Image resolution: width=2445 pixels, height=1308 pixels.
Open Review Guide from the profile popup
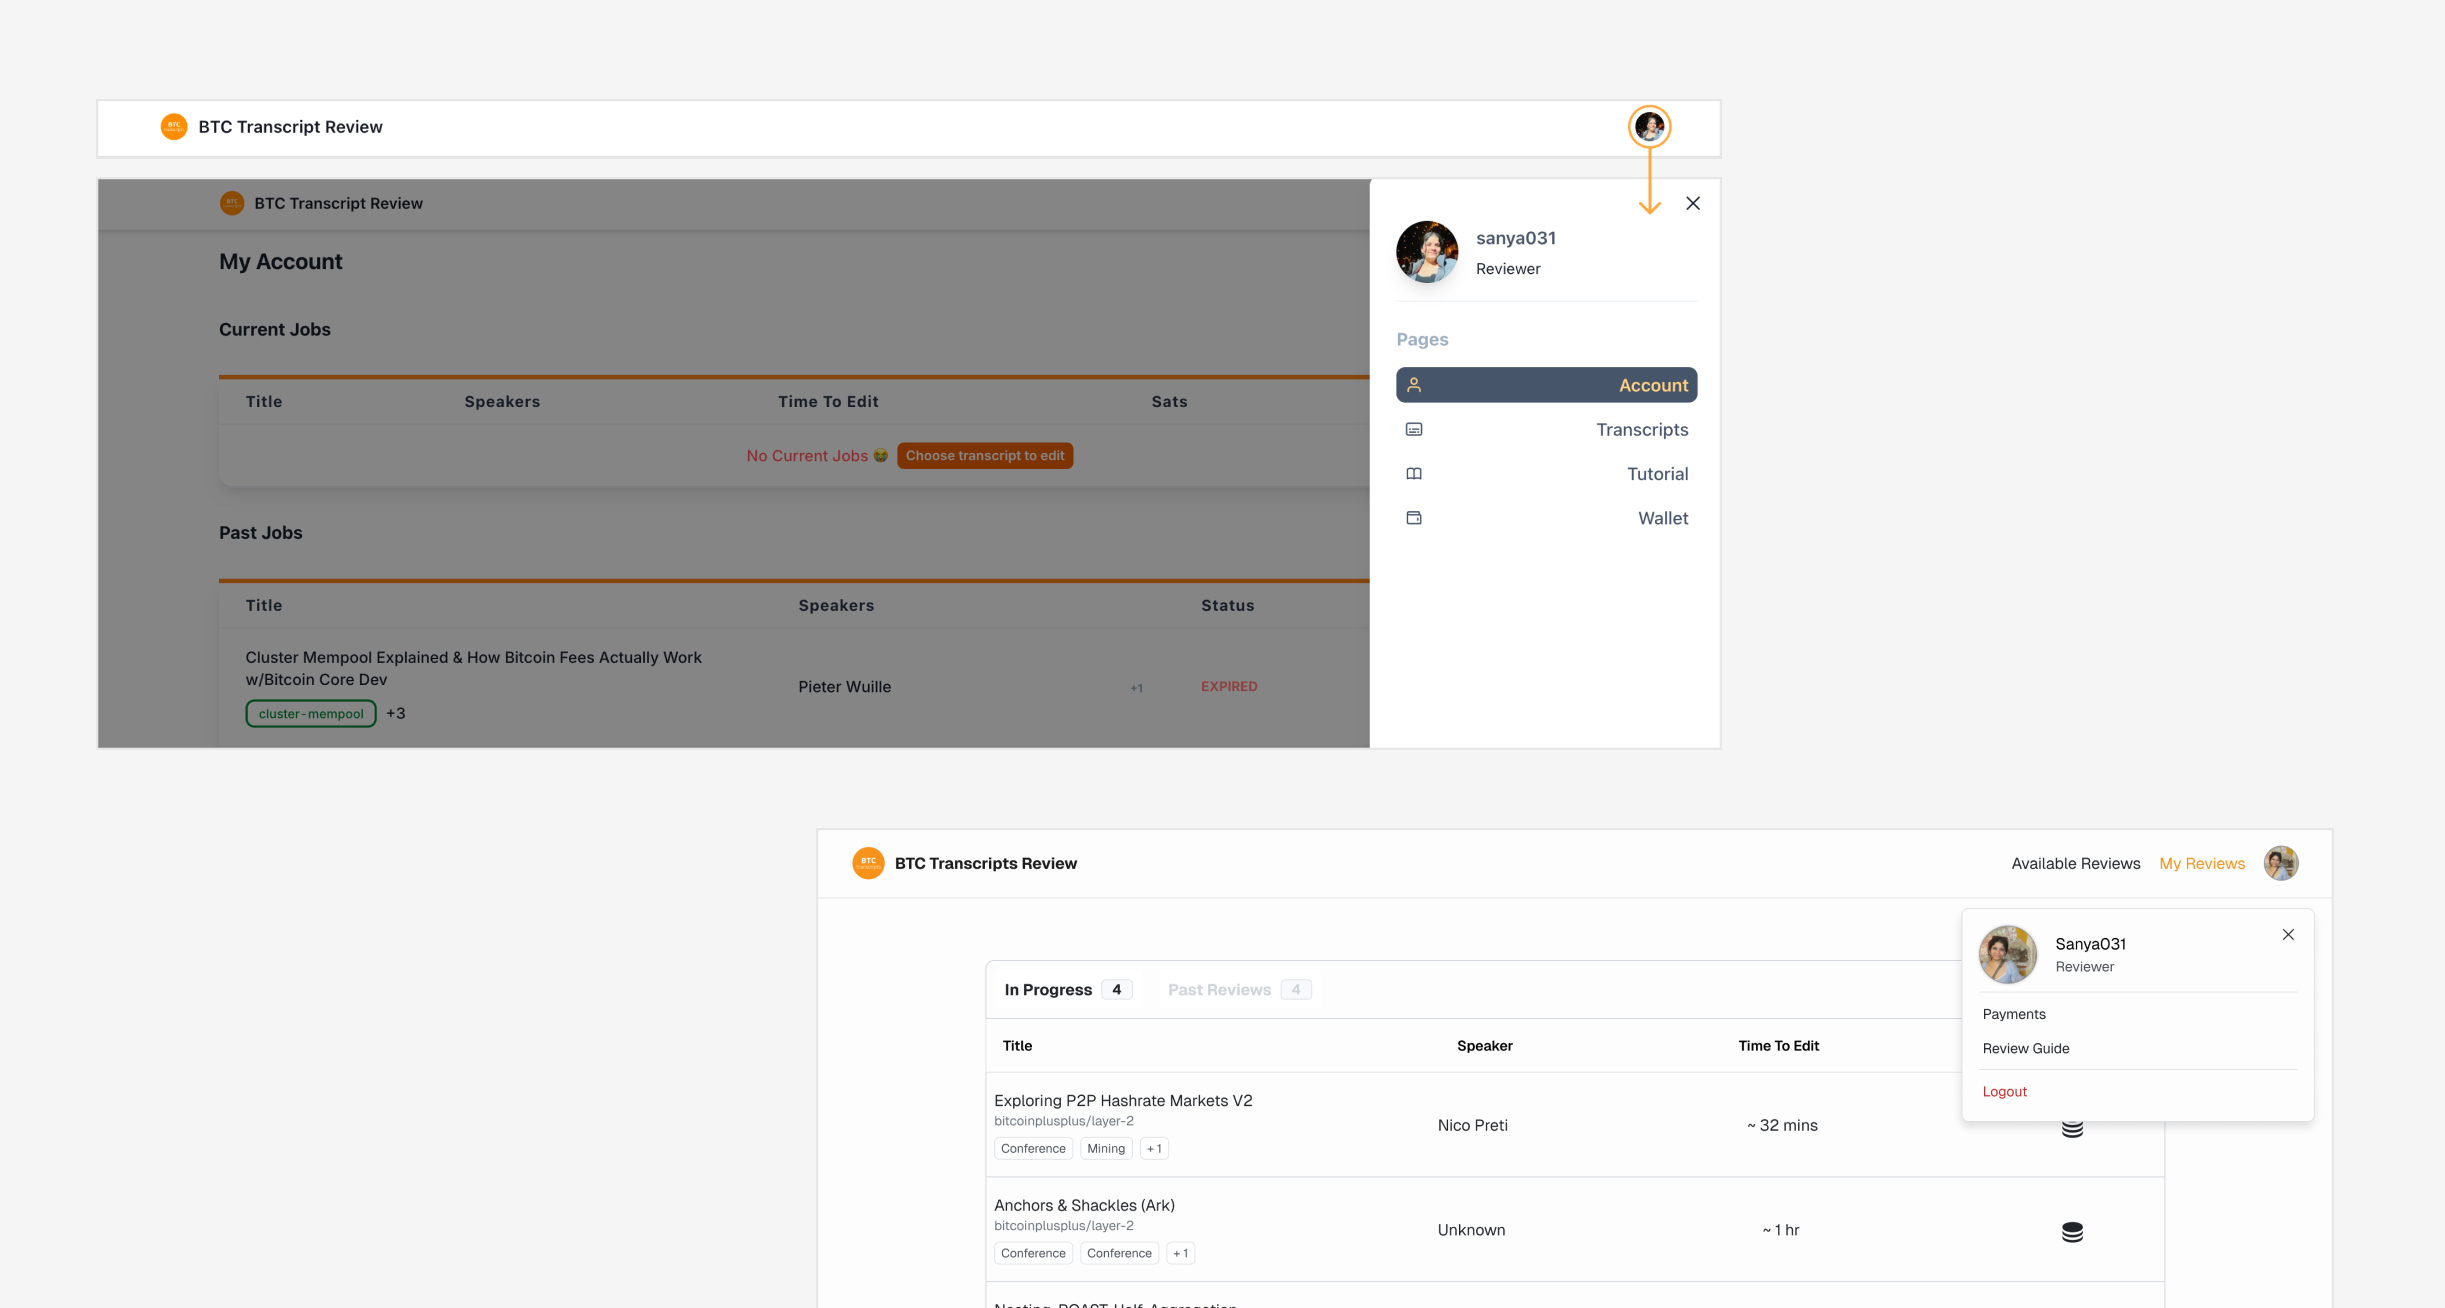[2026, 1048]
